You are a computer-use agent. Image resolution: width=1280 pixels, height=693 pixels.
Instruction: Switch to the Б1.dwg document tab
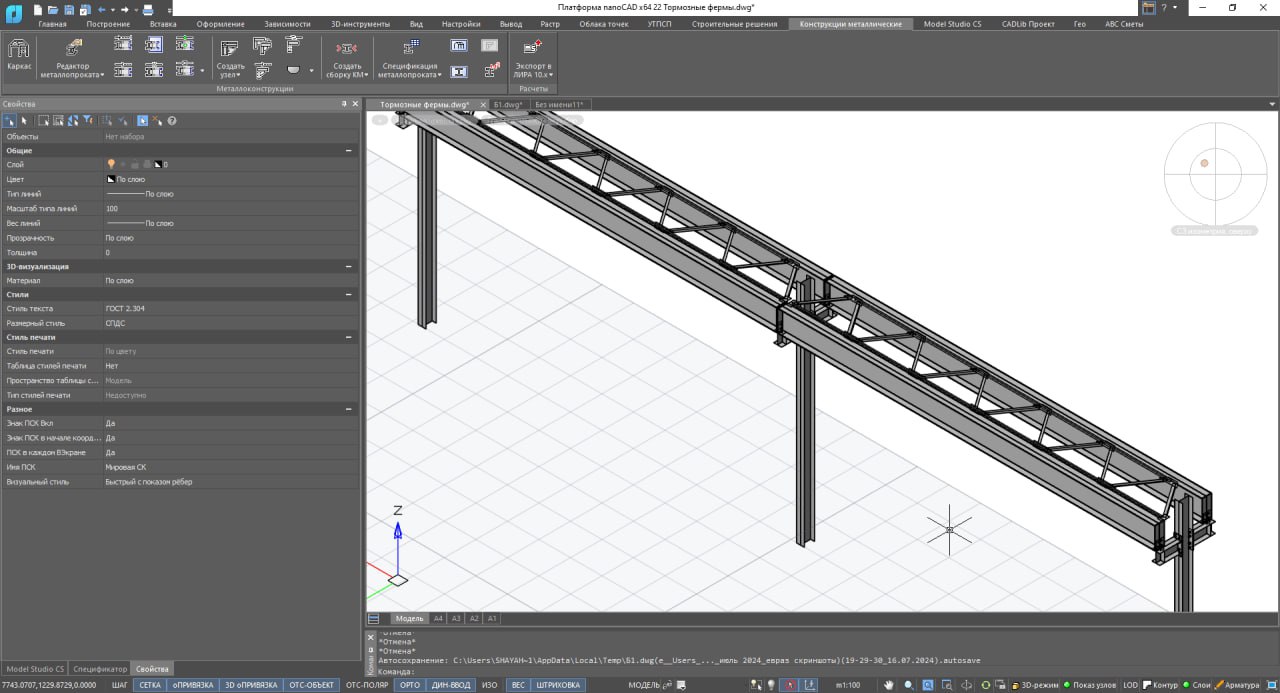click(x=508, y=104)
